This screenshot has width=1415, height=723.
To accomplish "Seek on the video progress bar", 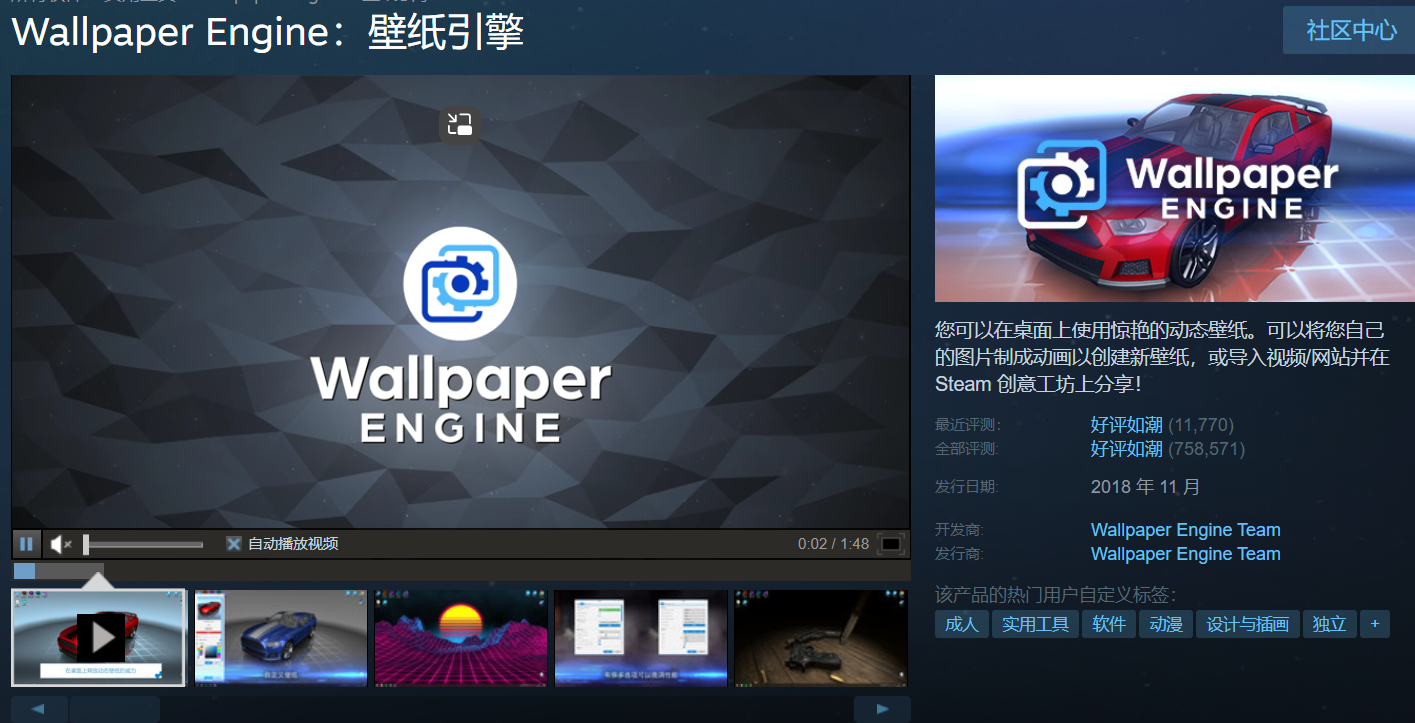I will (x=461, y=571).
